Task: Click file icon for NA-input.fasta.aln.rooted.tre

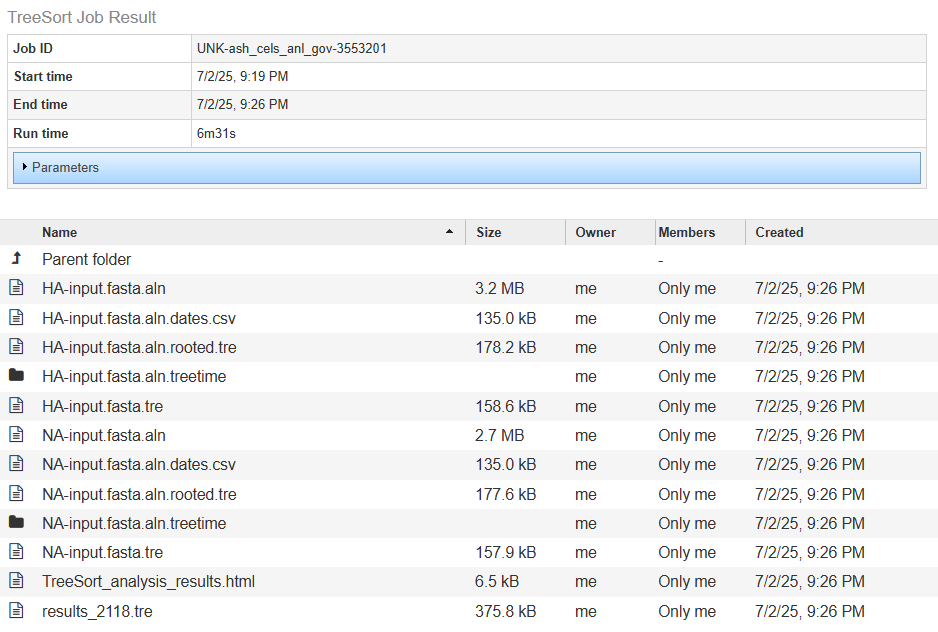Action: coord(16,493)
